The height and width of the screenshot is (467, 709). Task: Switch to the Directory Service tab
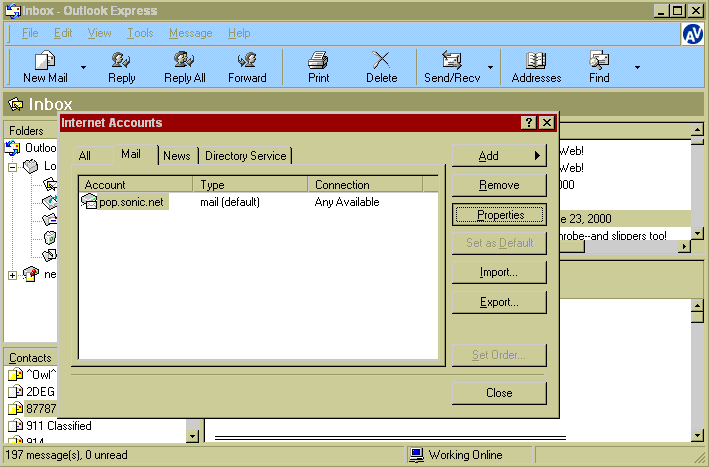tap(246, 156)
